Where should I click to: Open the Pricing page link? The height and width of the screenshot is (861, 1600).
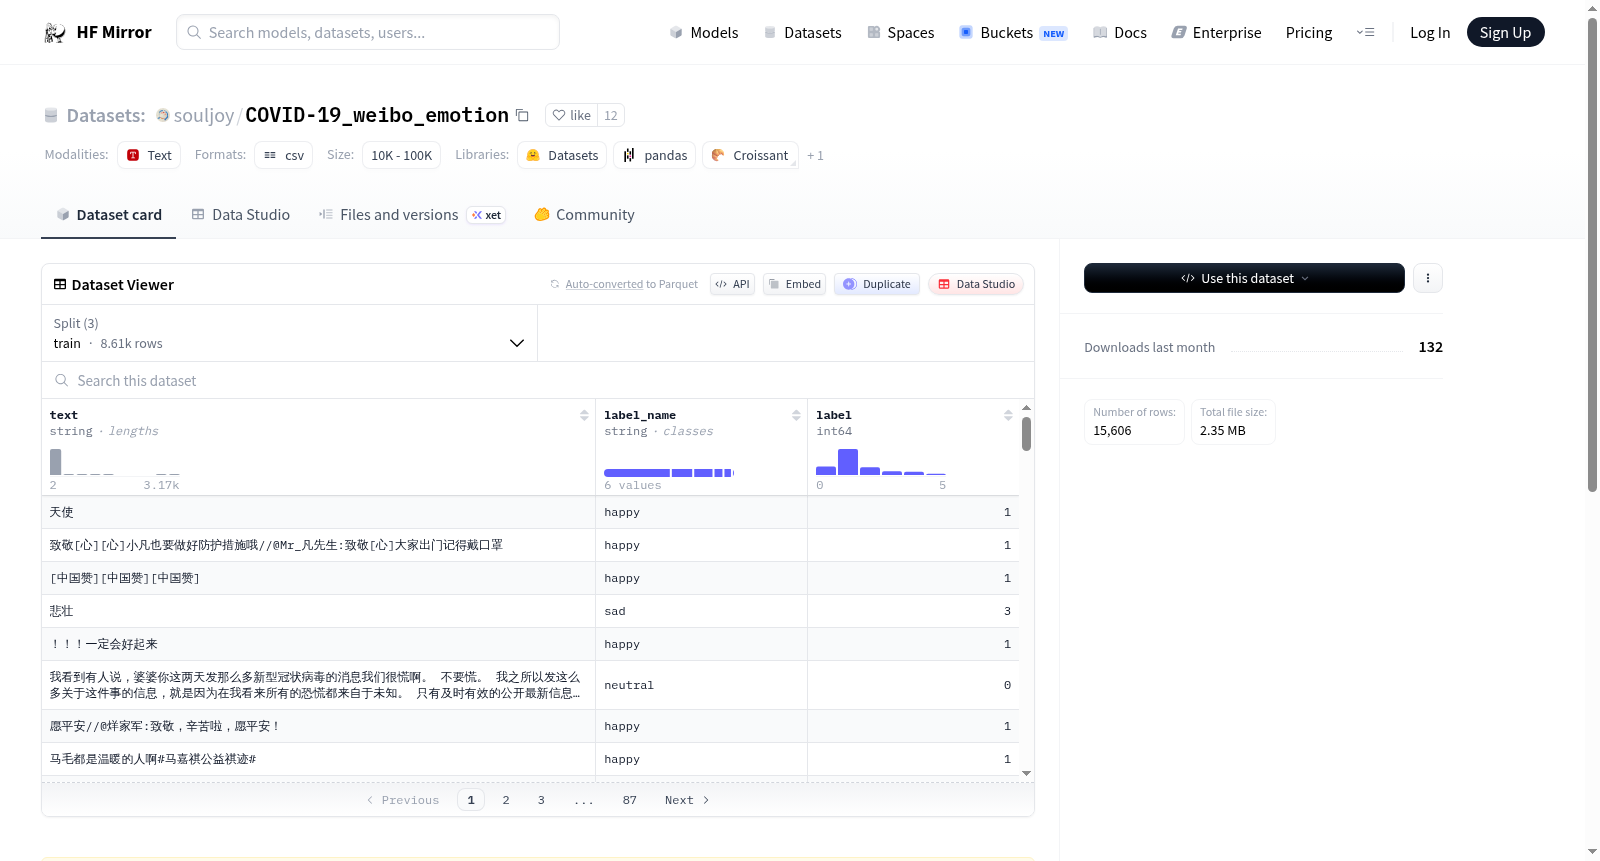[x=1309, y=32]
